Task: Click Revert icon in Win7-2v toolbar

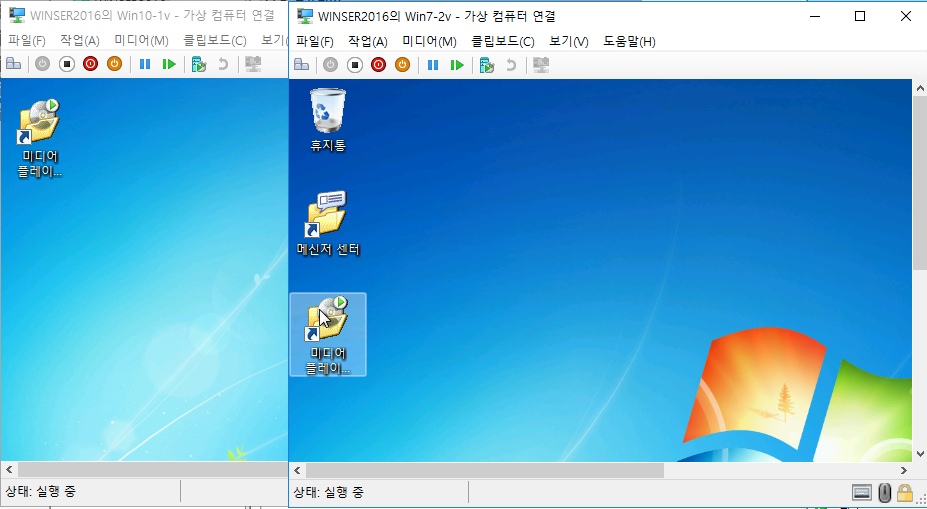Action: click(x=511, y=64)
